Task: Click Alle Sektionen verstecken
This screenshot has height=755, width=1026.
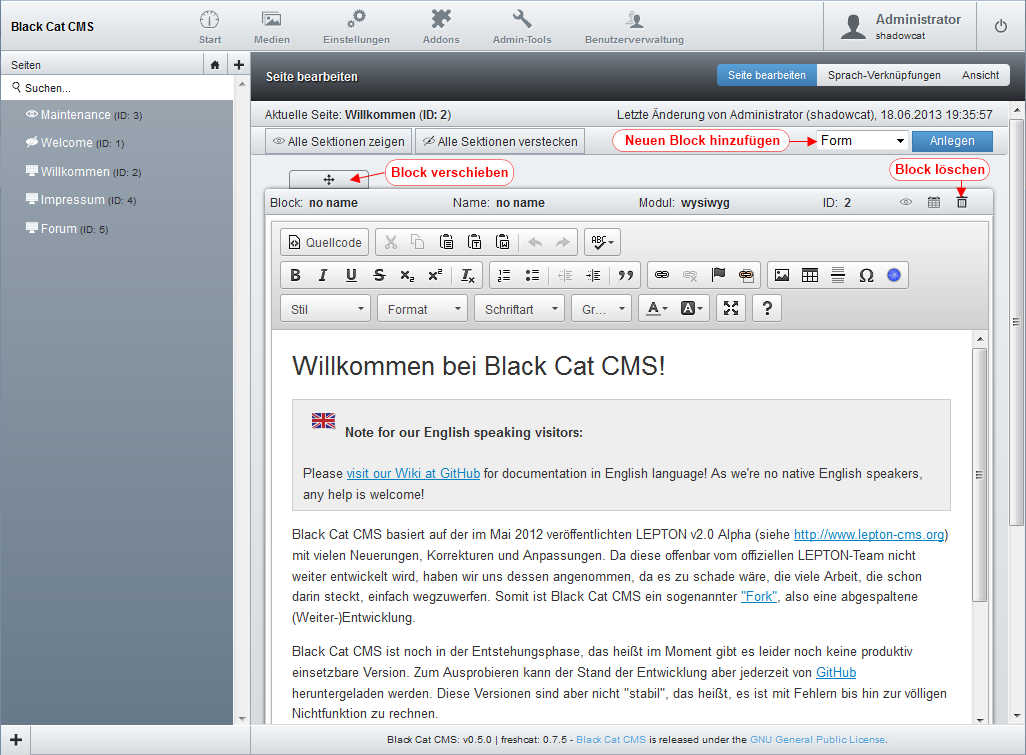Action: coord(500,141)
